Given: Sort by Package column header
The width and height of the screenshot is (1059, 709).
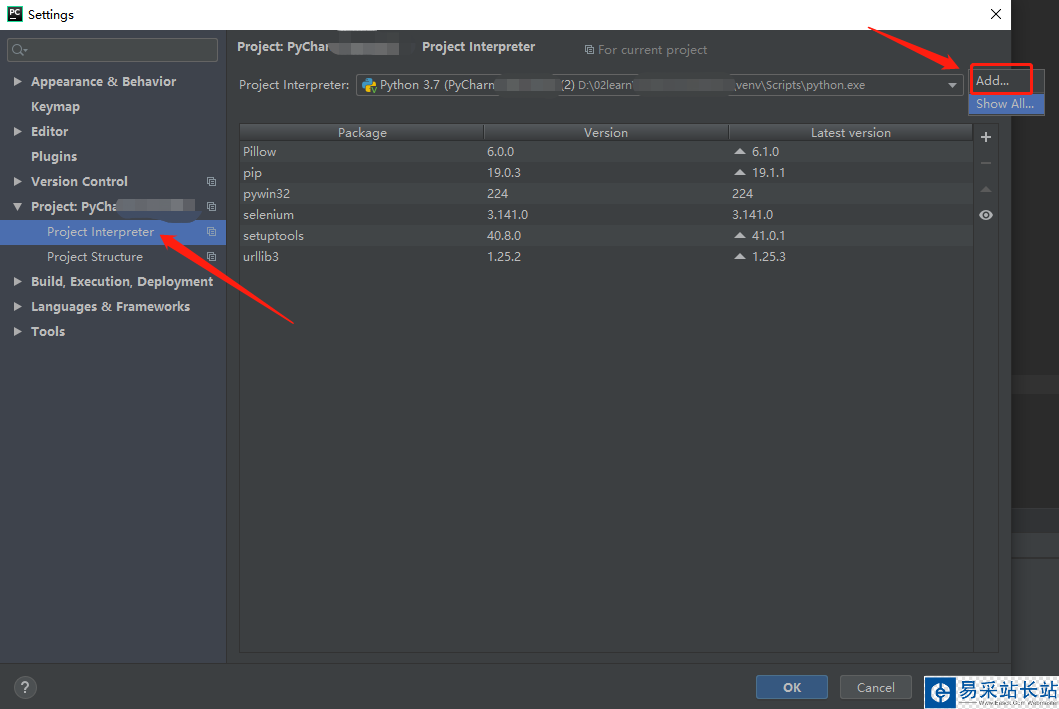Looking at the screenshot, I should point(362,132).
